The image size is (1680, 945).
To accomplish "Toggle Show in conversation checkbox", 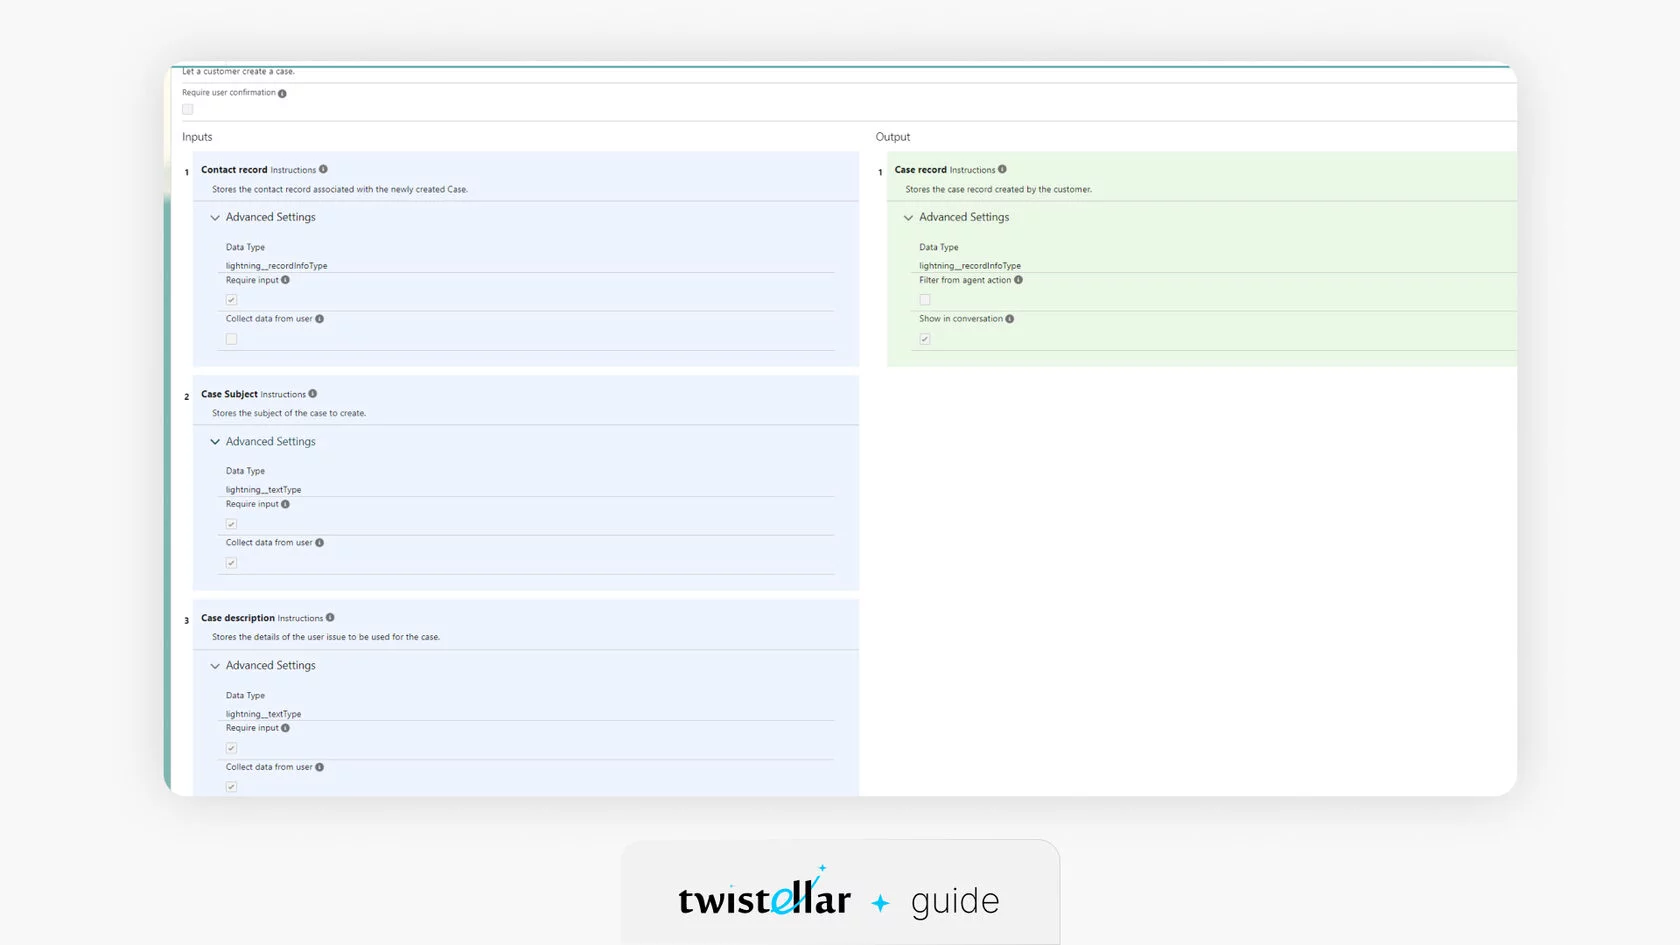I will click(925, 339).
